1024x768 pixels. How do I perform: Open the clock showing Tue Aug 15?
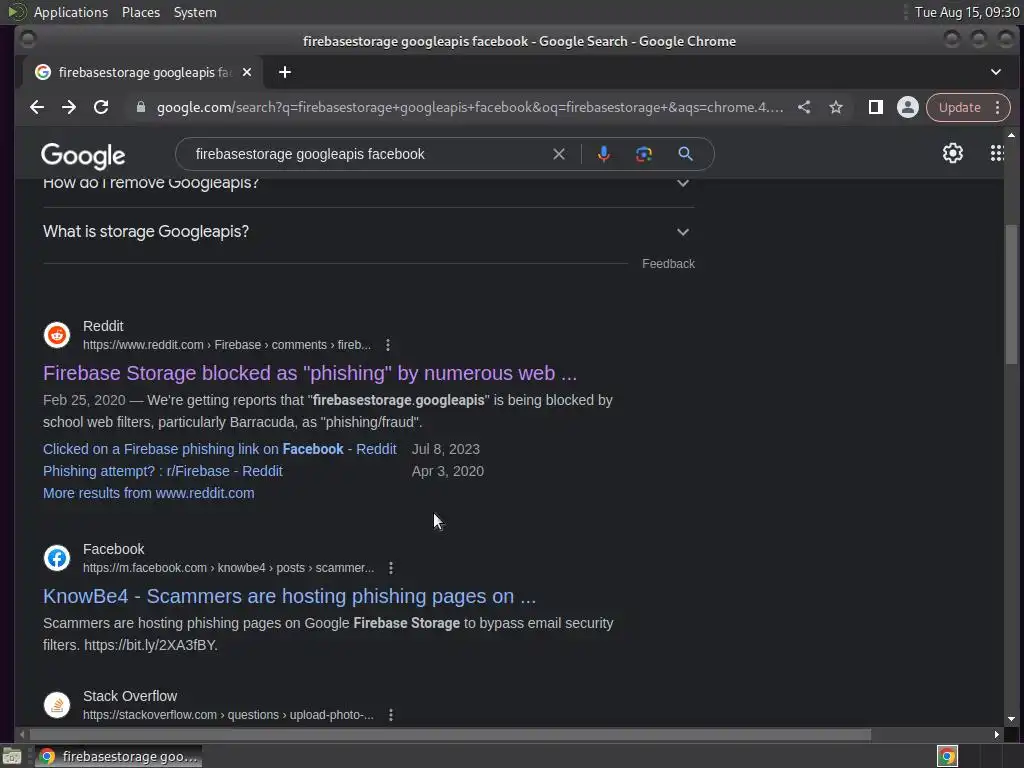[967, 12]
